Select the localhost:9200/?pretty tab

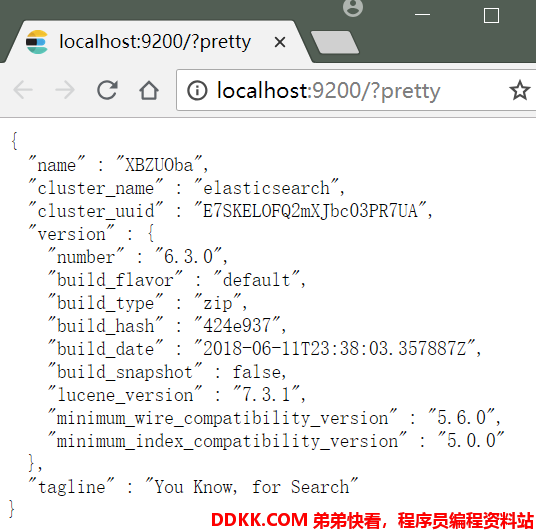coord(156,42)
